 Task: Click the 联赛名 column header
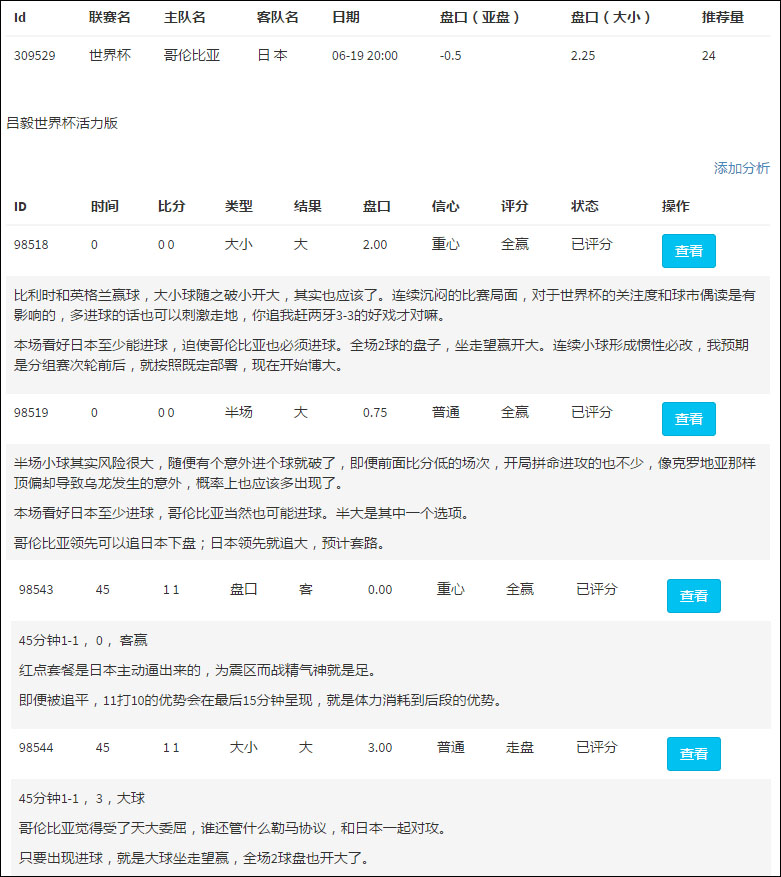(110, 17)
